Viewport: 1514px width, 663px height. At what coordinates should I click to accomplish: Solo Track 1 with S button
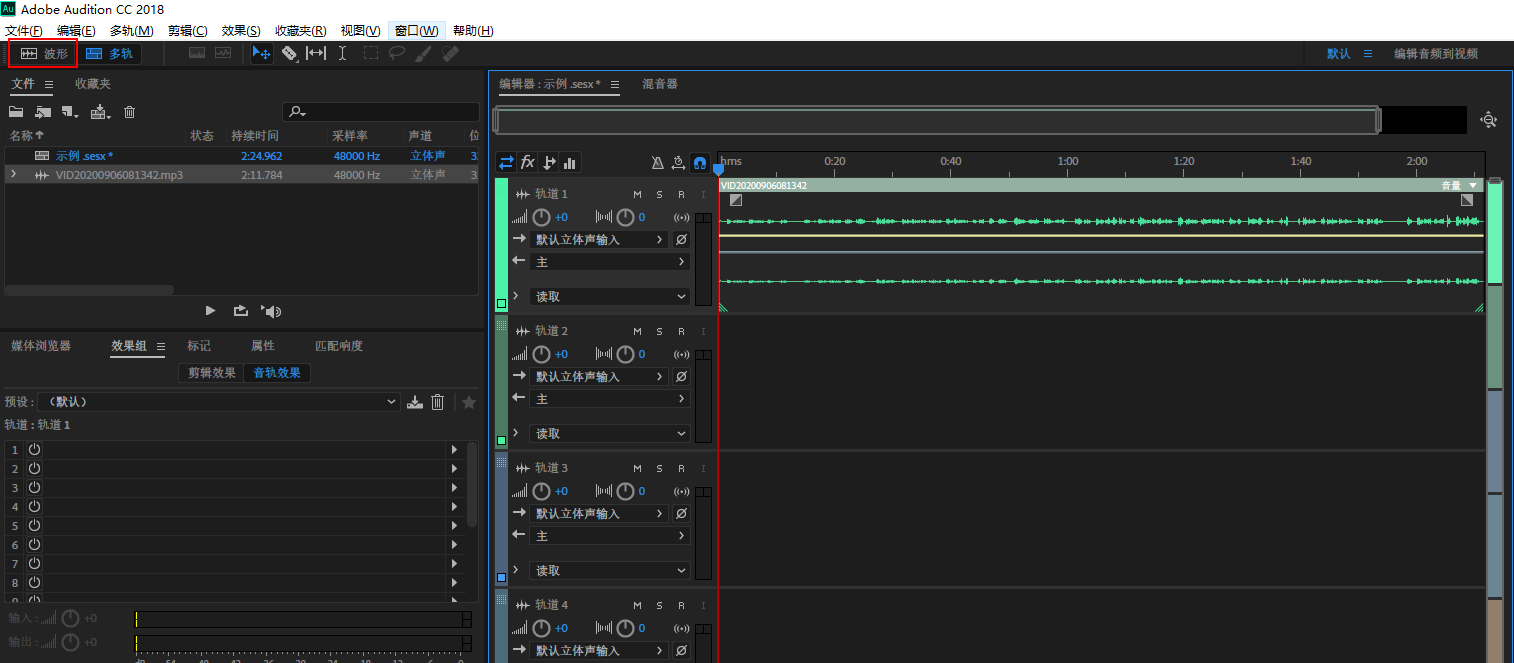click(659, 193)
